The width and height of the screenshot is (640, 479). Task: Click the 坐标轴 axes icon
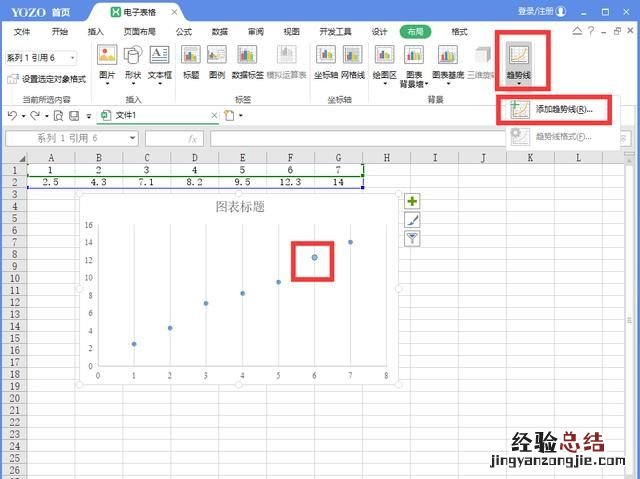(326, 62)
